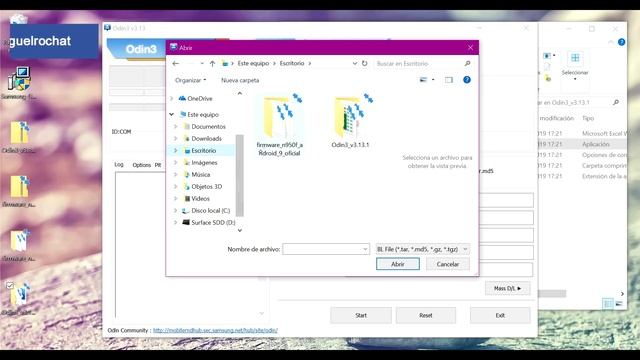Screen dimensions: 640x360
Task: Click Tipo column header in Explorer window
Action: (x=588, y=118)
